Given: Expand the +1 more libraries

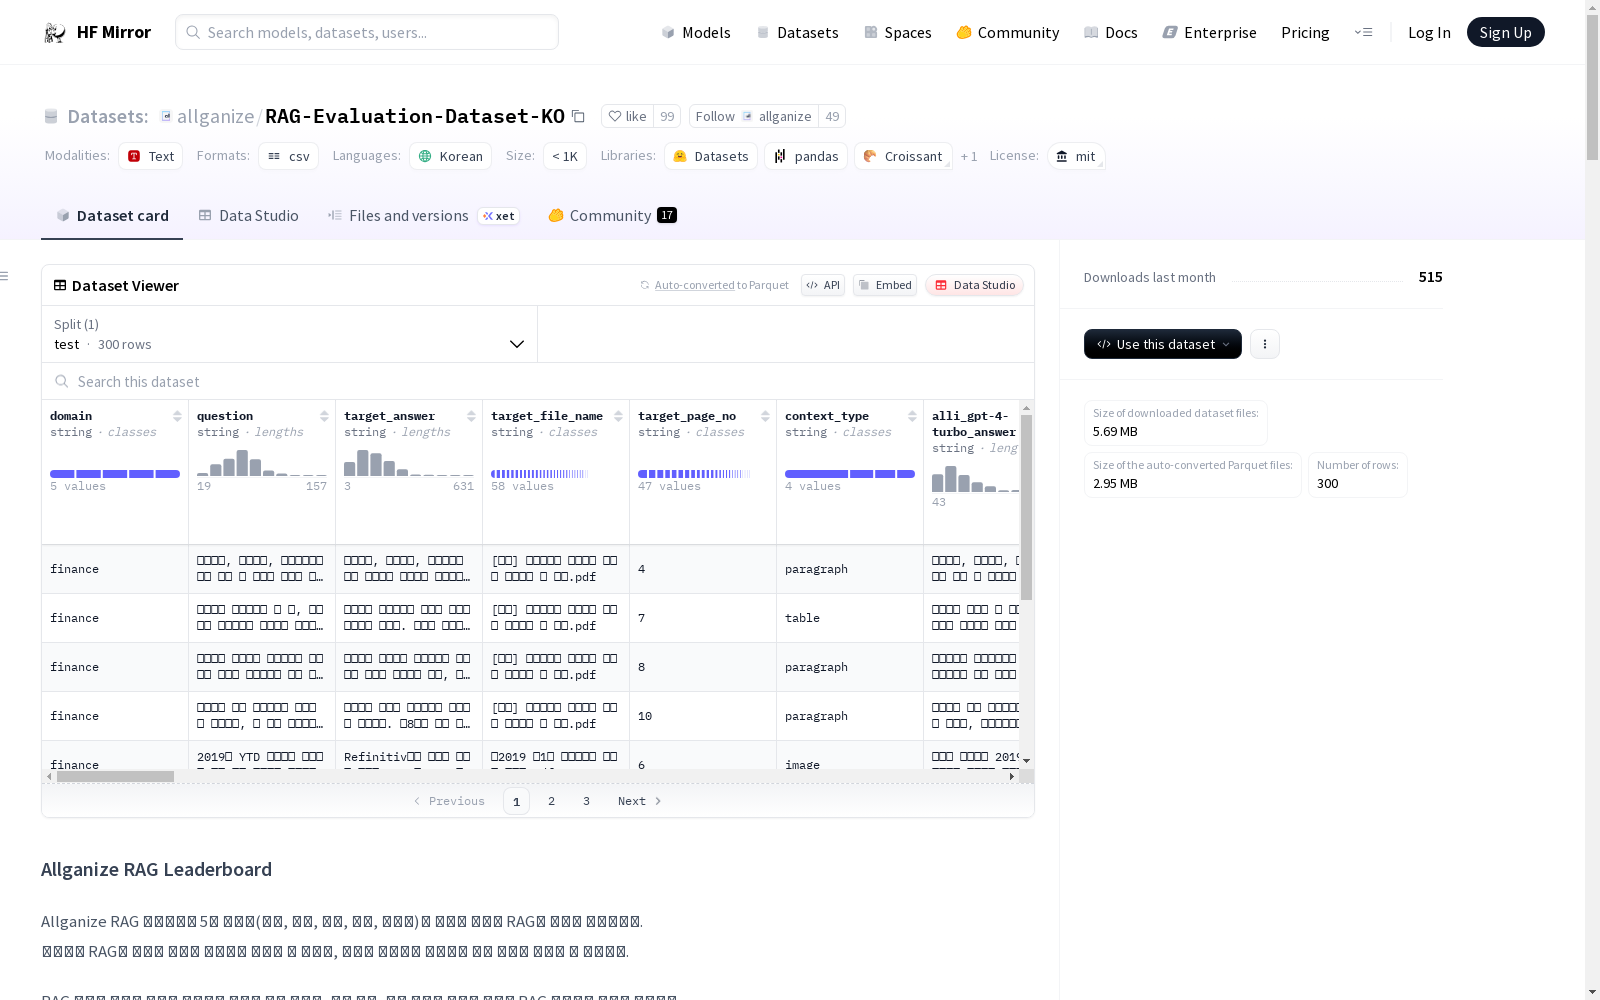Looking at the screenshot, I should coord(969,156).
